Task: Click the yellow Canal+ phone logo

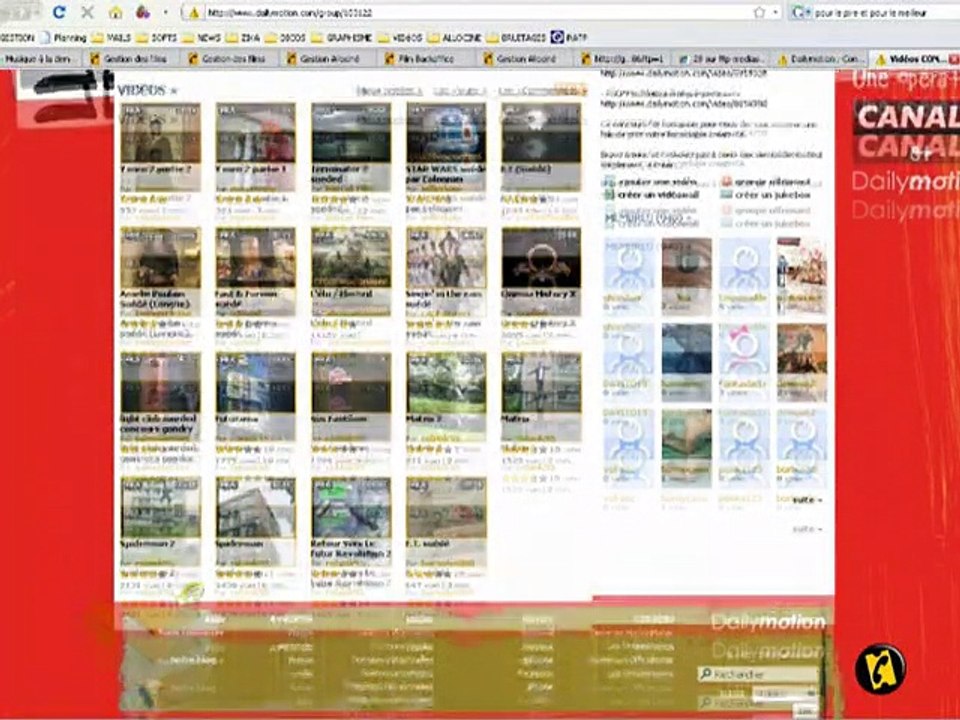Action: click(x=880, y=669)
